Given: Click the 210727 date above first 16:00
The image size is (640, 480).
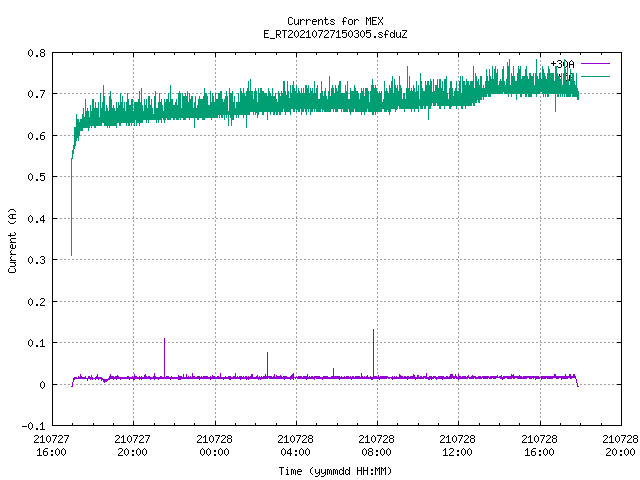Looking at the screenshot, I should 51,439.
